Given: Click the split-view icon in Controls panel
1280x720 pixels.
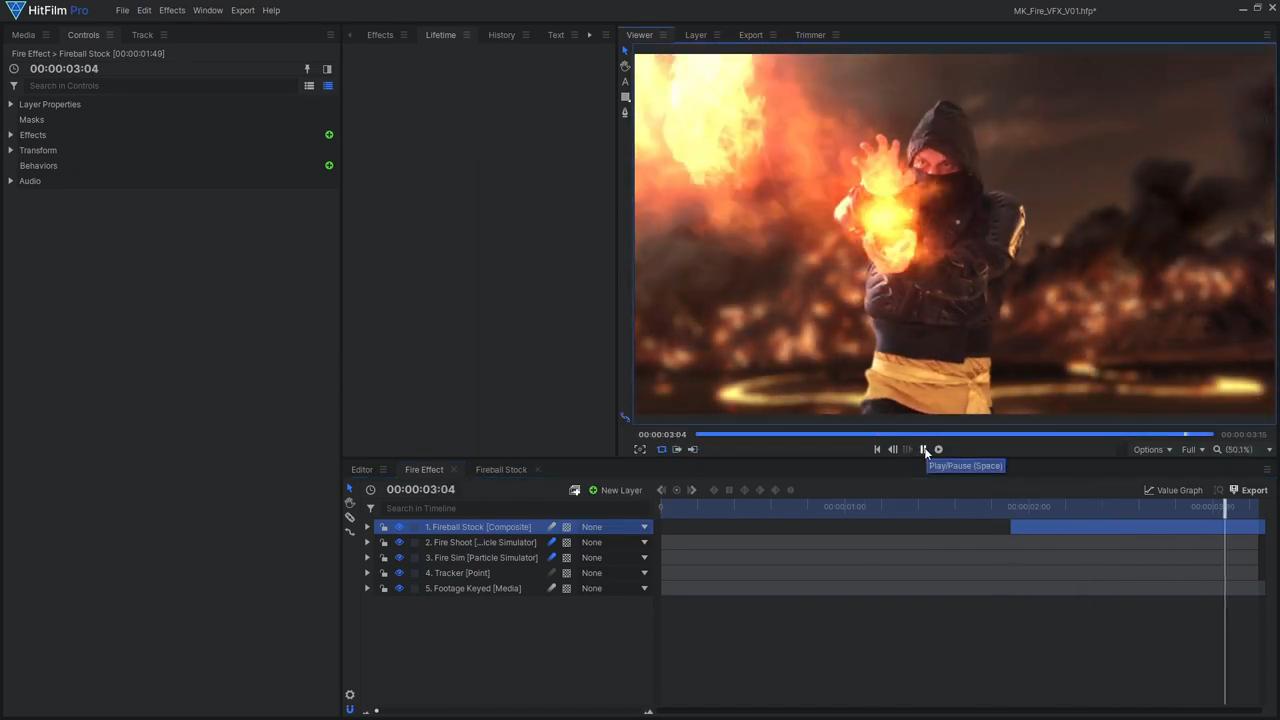Looking at the screenshot, I should (x=327, y=69).
